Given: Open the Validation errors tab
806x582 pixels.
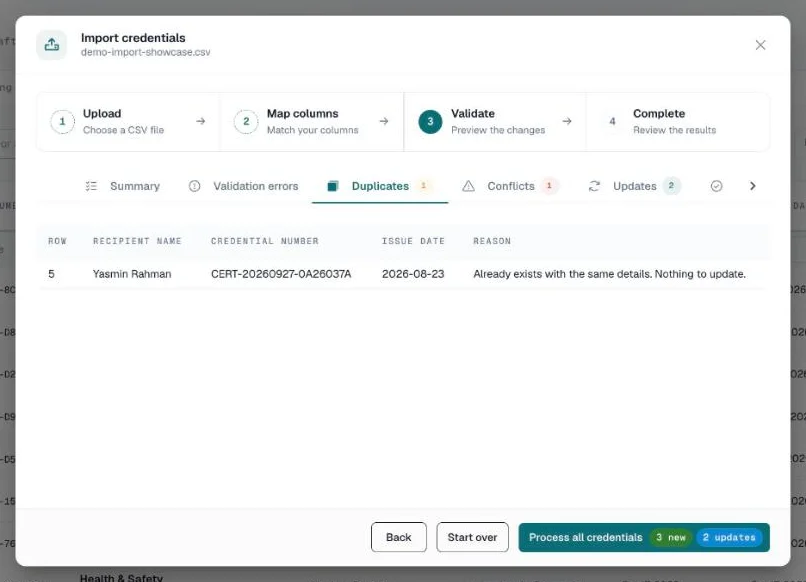Looking at the screenshot, I should [243, 186].
